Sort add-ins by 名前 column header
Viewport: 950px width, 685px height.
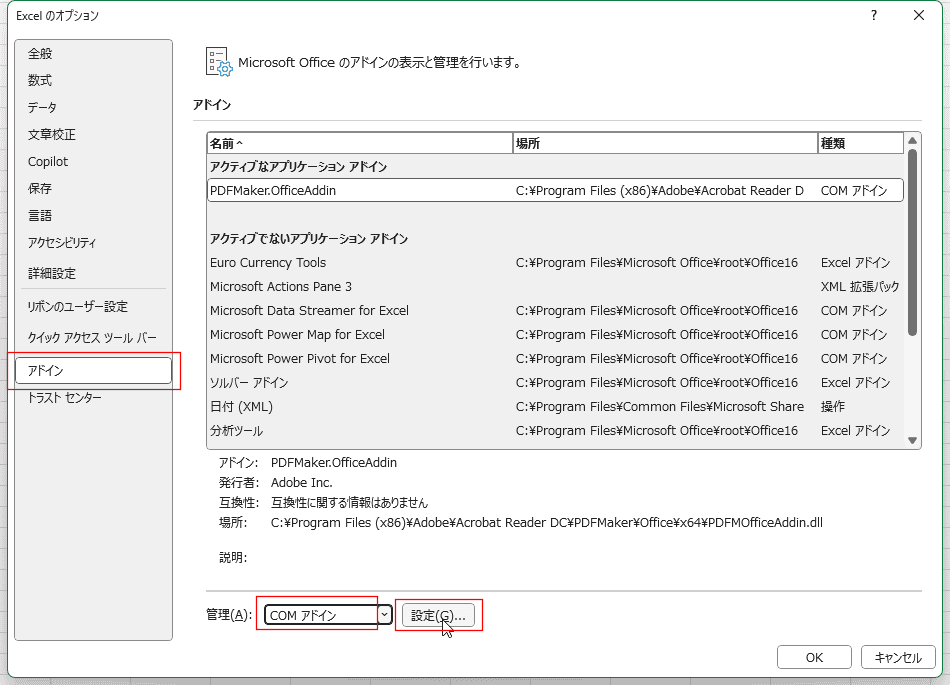pos(359,144)
